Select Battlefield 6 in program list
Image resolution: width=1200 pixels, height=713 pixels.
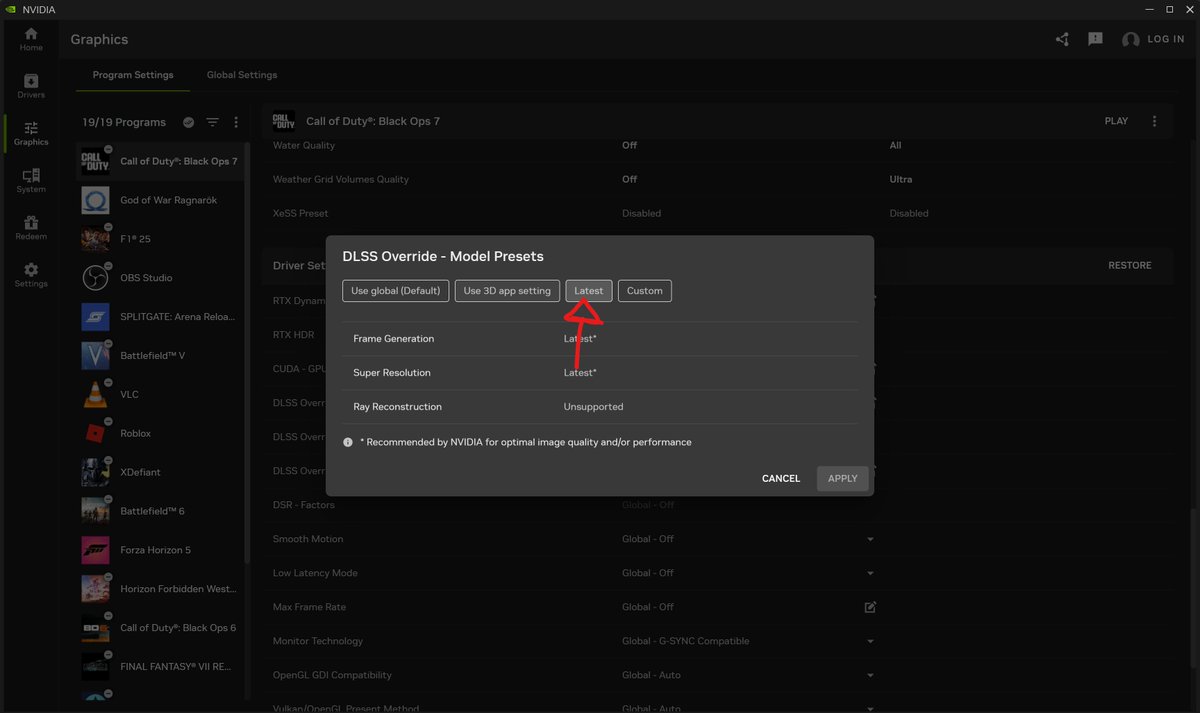coord(160,511)
